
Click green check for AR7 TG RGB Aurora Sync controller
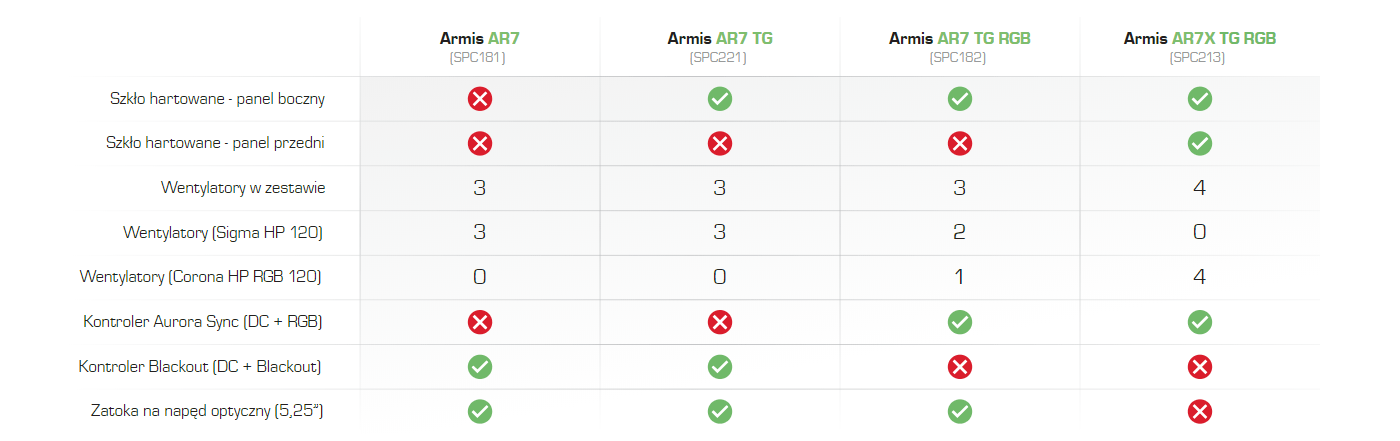tap(960, 322)
